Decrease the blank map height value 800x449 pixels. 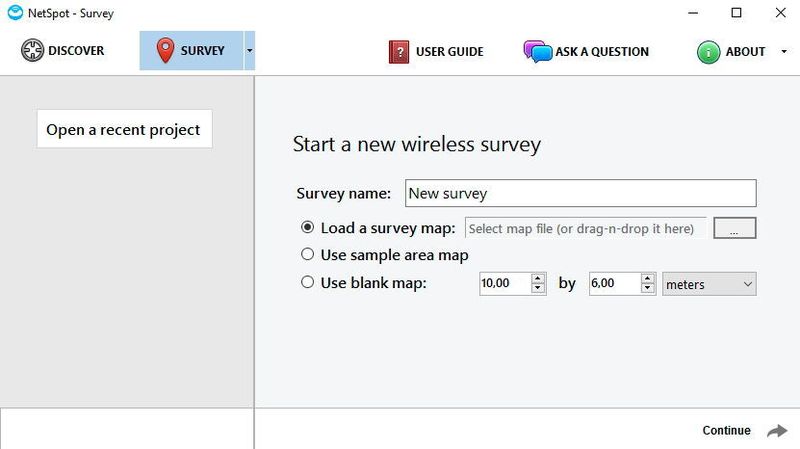(x=647, y=288)
